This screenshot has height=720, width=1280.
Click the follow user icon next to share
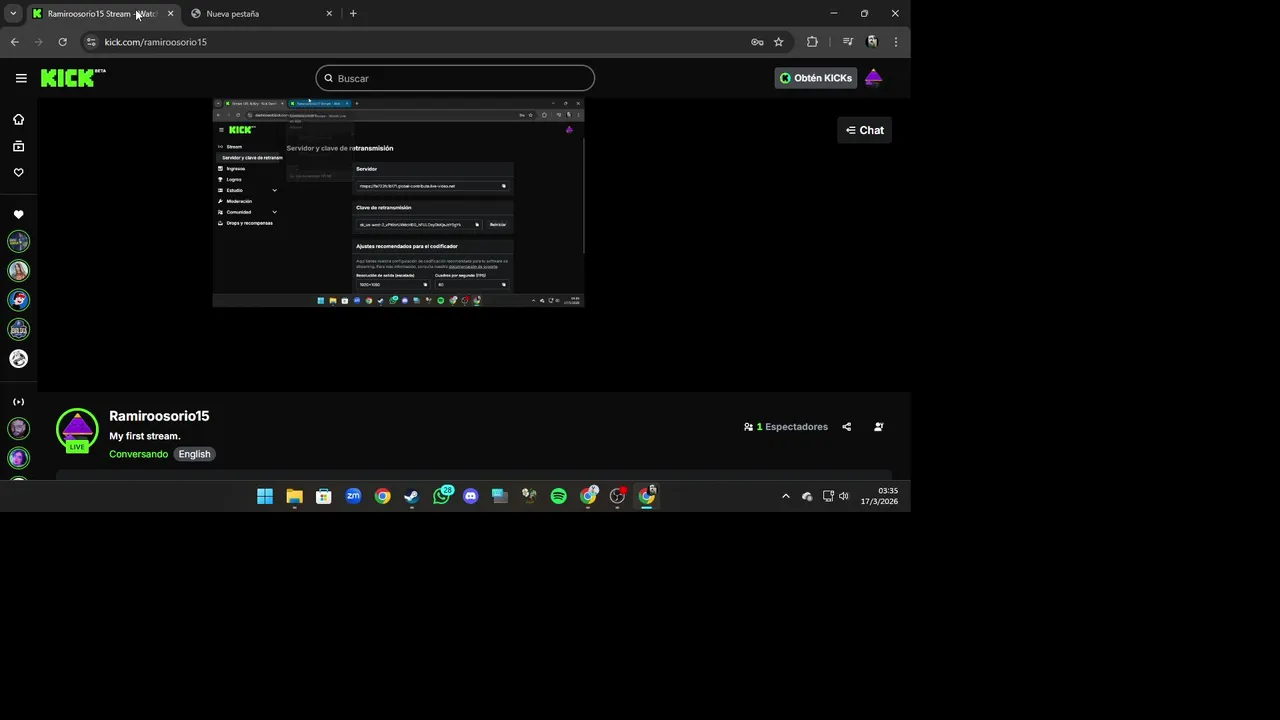pyautogui.click(x=879, y=427)
